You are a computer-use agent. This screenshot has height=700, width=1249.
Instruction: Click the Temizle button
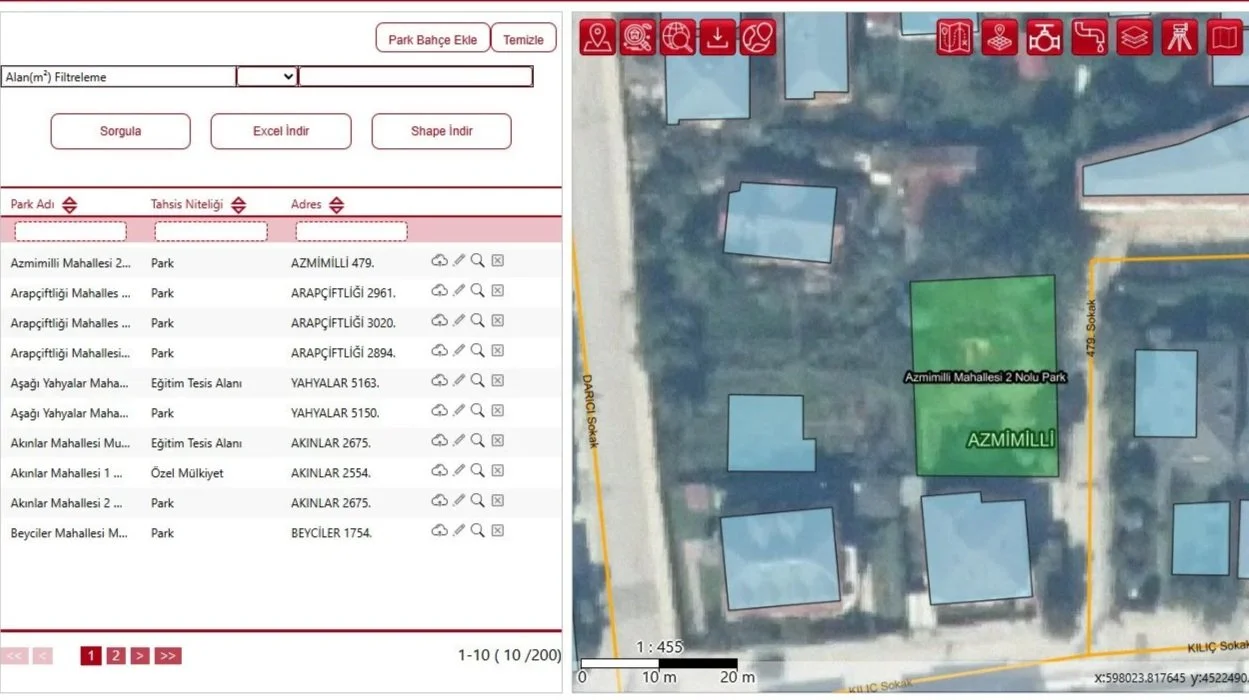(523, 39)
